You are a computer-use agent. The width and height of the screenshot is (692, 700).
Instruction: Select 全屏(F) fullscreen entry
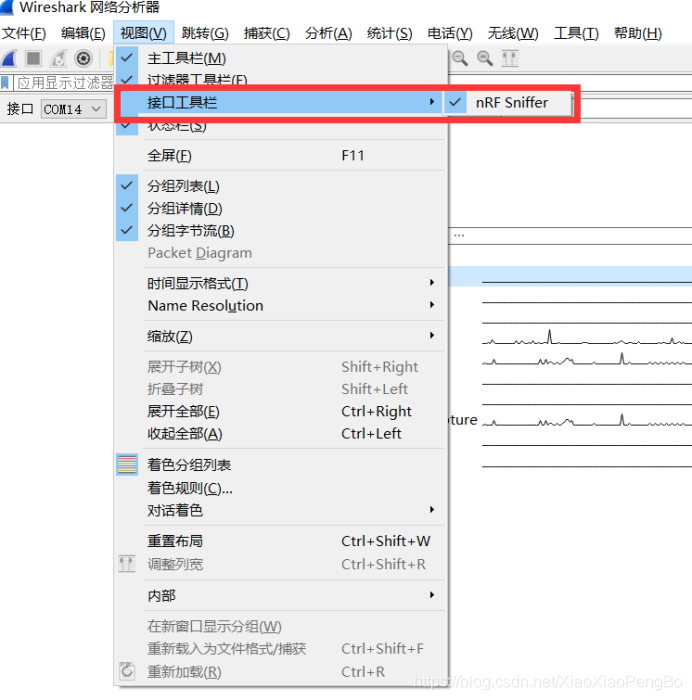click(x=282, y=155)
